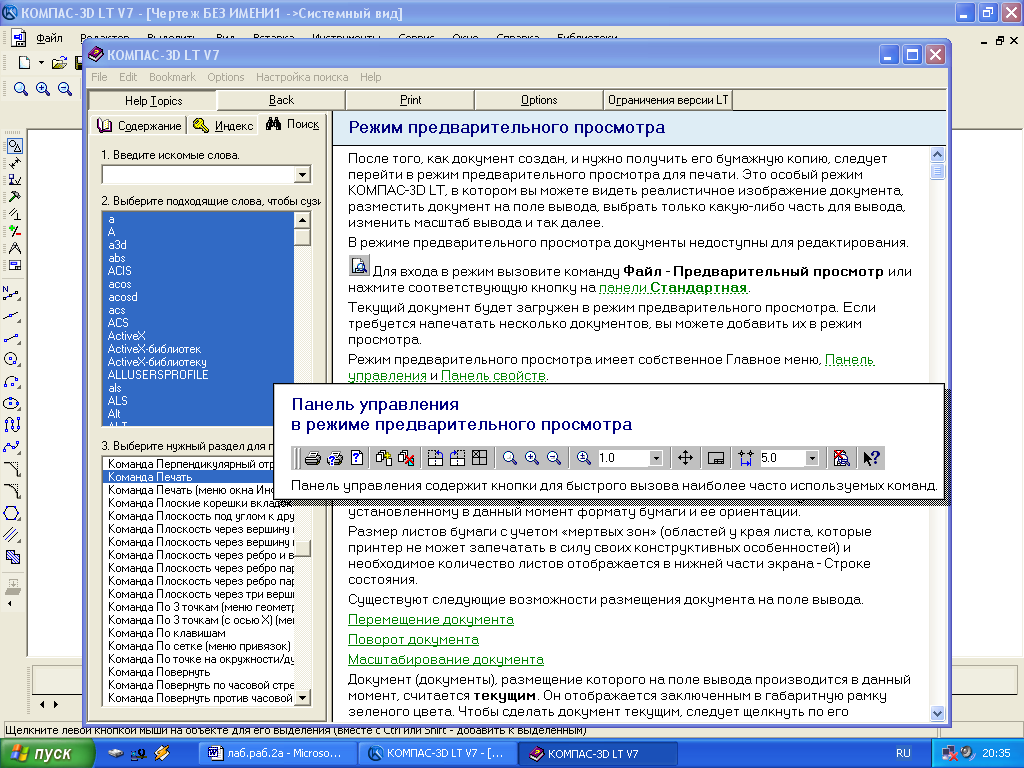The height and width of the screenshot is (768, 1024).
Task: Click the Back button
Action: click(x=281, y=100)
